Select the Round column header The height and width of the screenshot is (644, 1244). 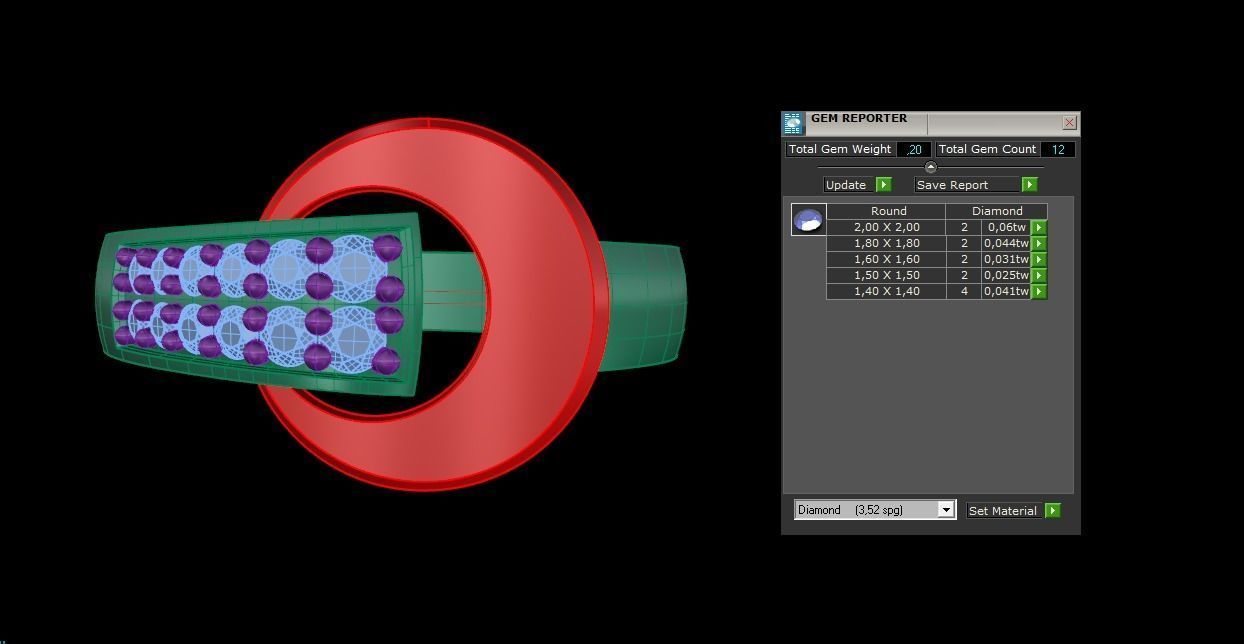pos(887,211)
